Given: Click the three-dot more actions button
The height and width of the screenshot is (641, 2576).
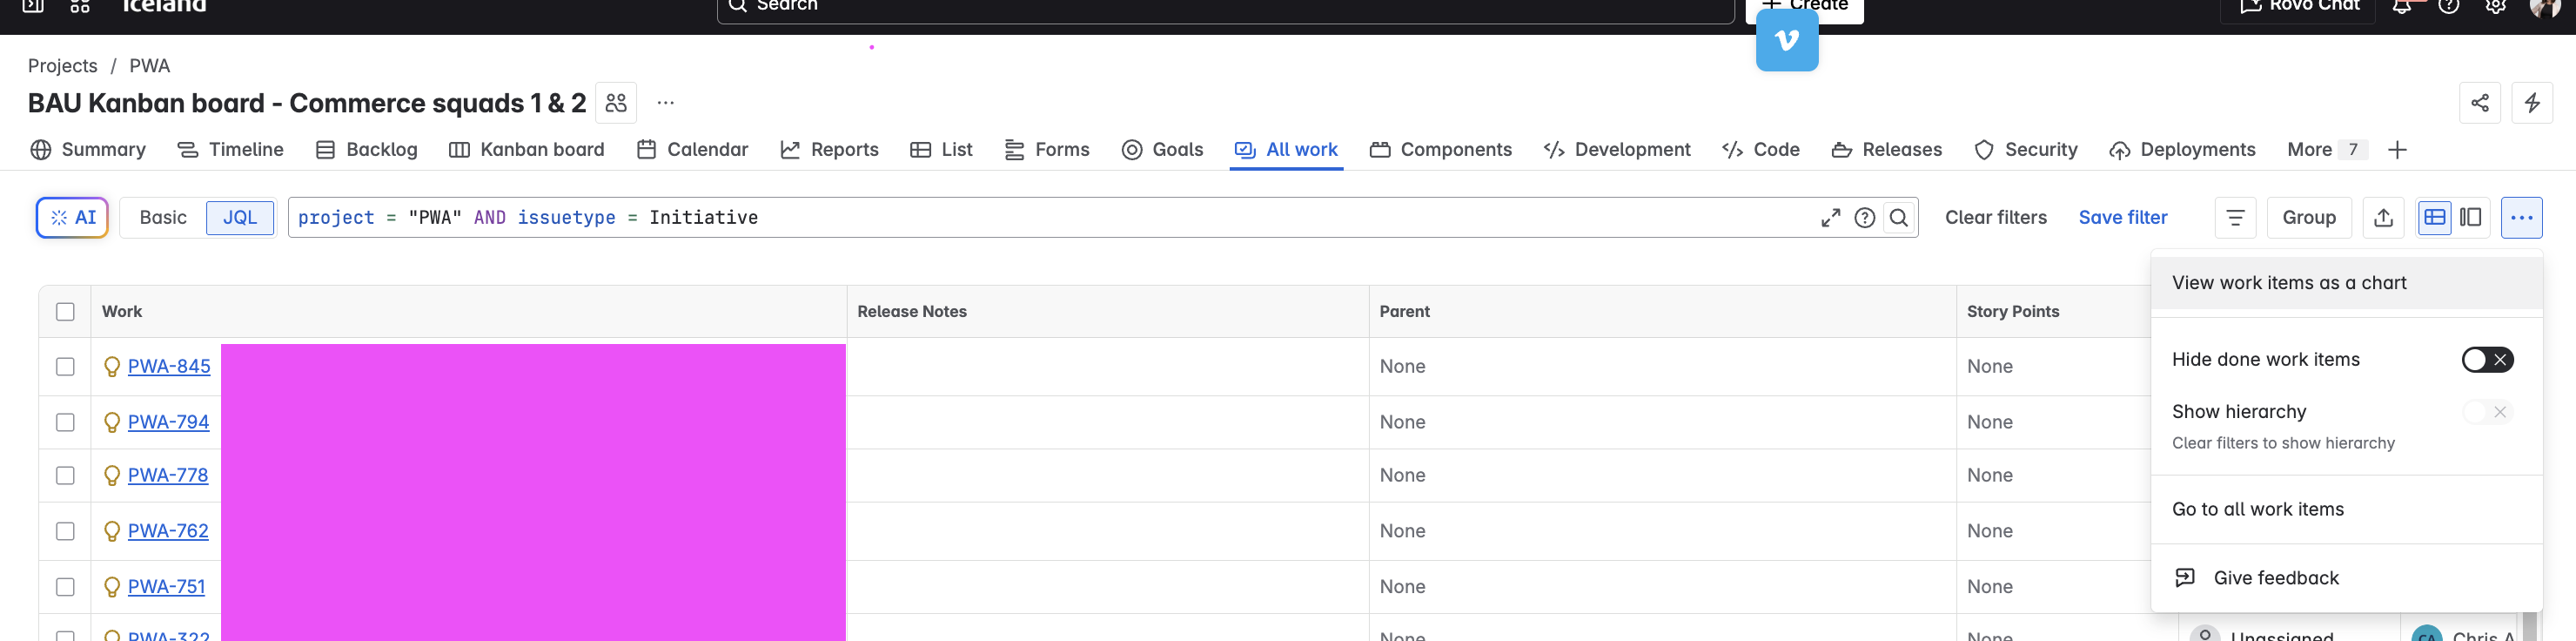Looking at the screenshot, I should (x=2522, y=218).
